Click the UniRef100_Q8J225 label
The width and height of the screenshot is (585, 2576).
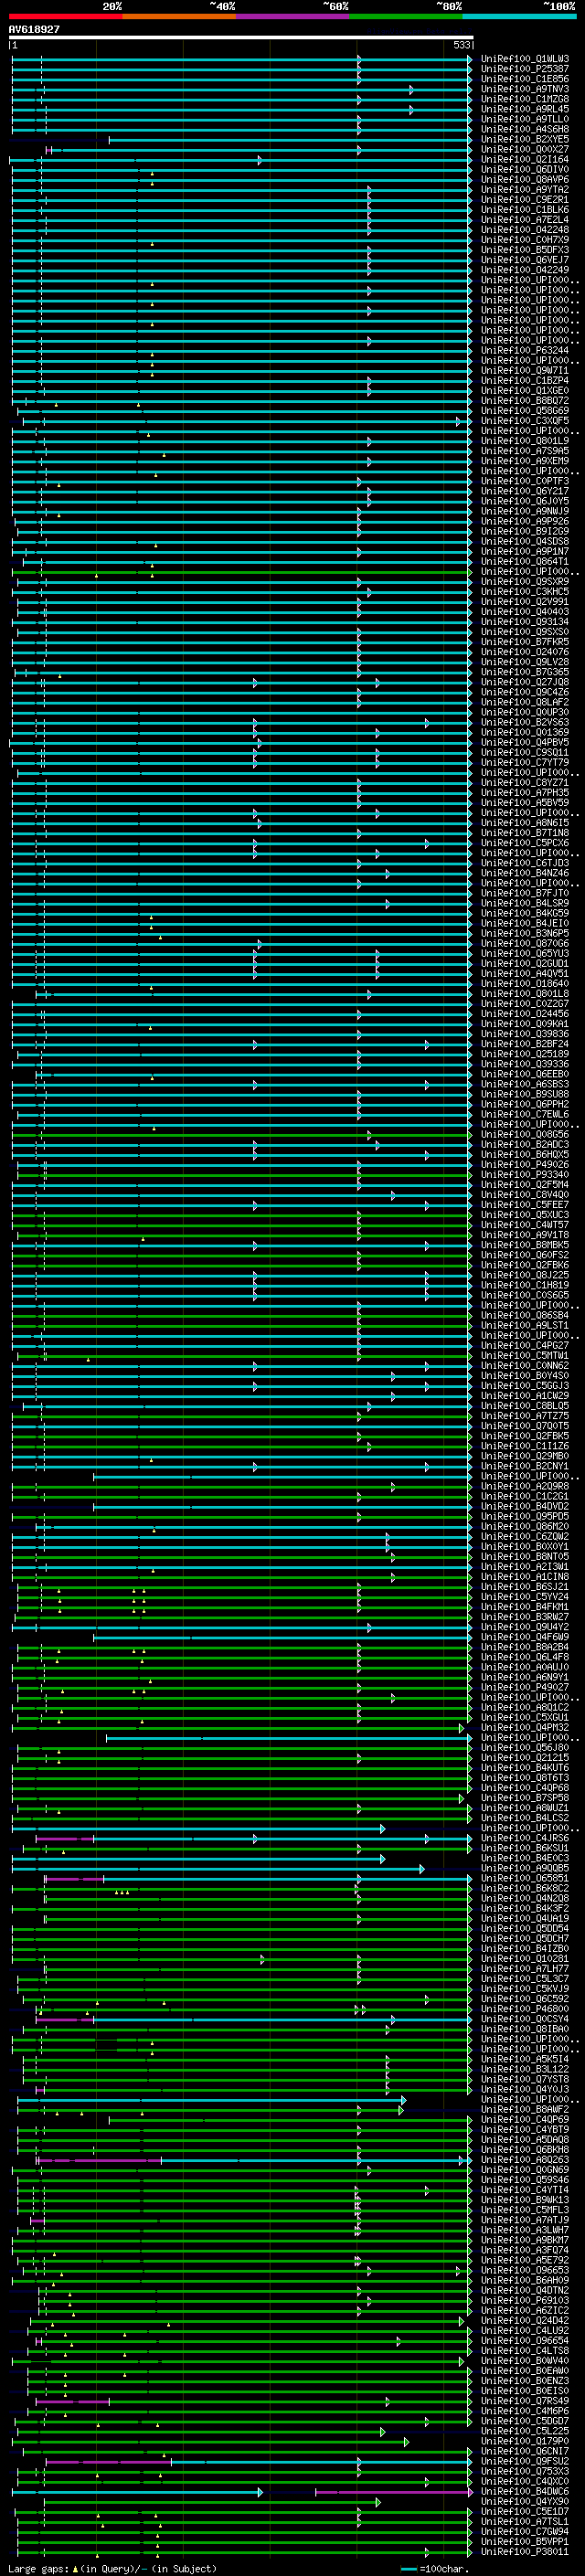[525, 1275]
